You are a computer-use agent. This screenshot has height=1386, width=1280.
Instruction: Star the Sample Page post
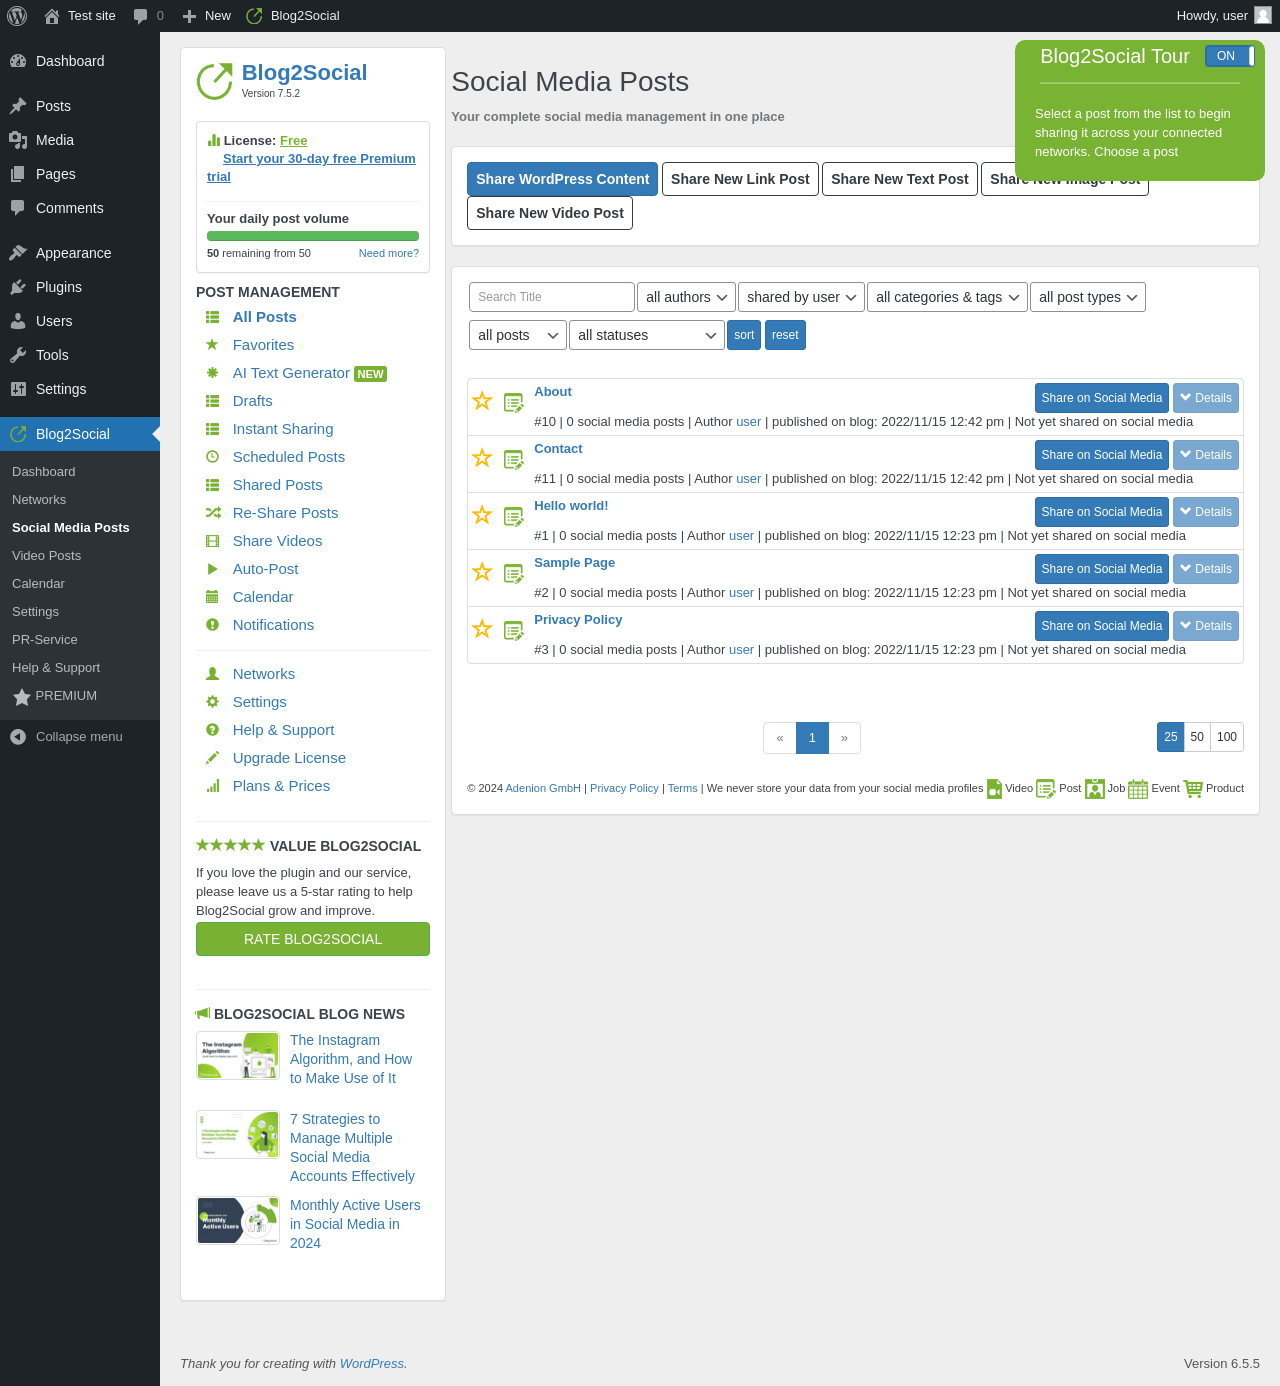[x=482, y=572]
